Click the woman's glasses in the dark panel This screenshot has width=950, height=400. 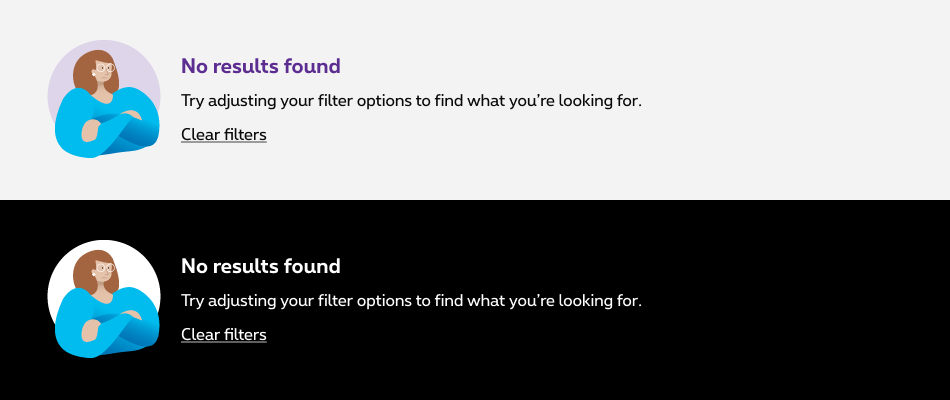click(x=104, y=271)
